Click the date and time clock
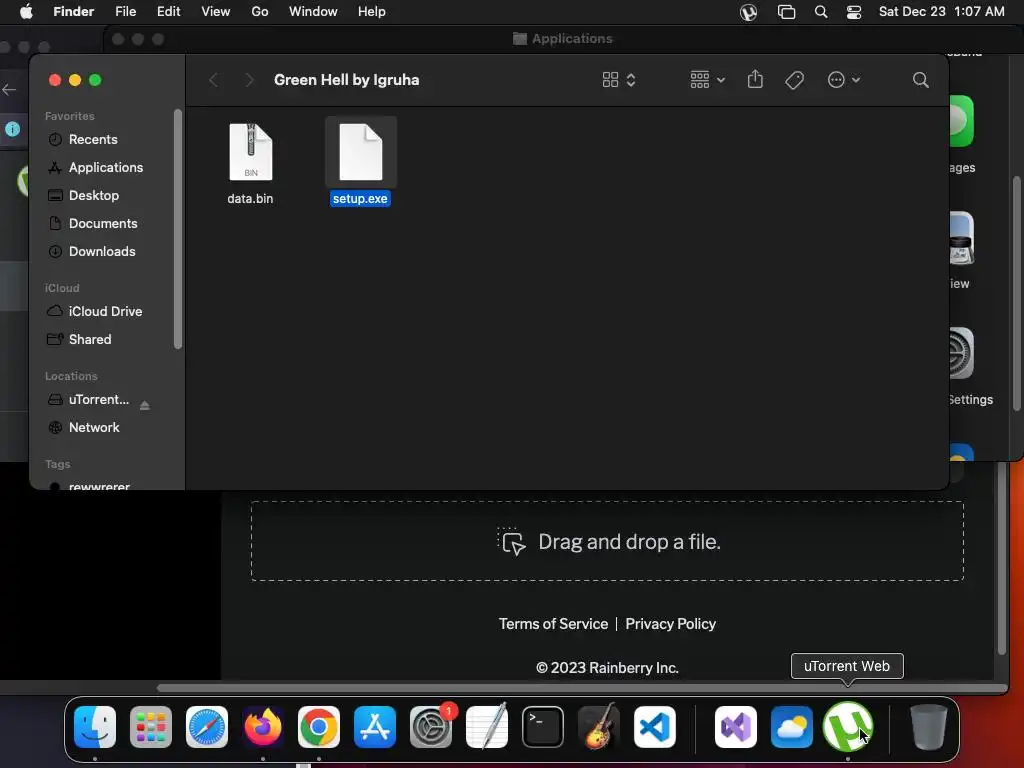 942,12
